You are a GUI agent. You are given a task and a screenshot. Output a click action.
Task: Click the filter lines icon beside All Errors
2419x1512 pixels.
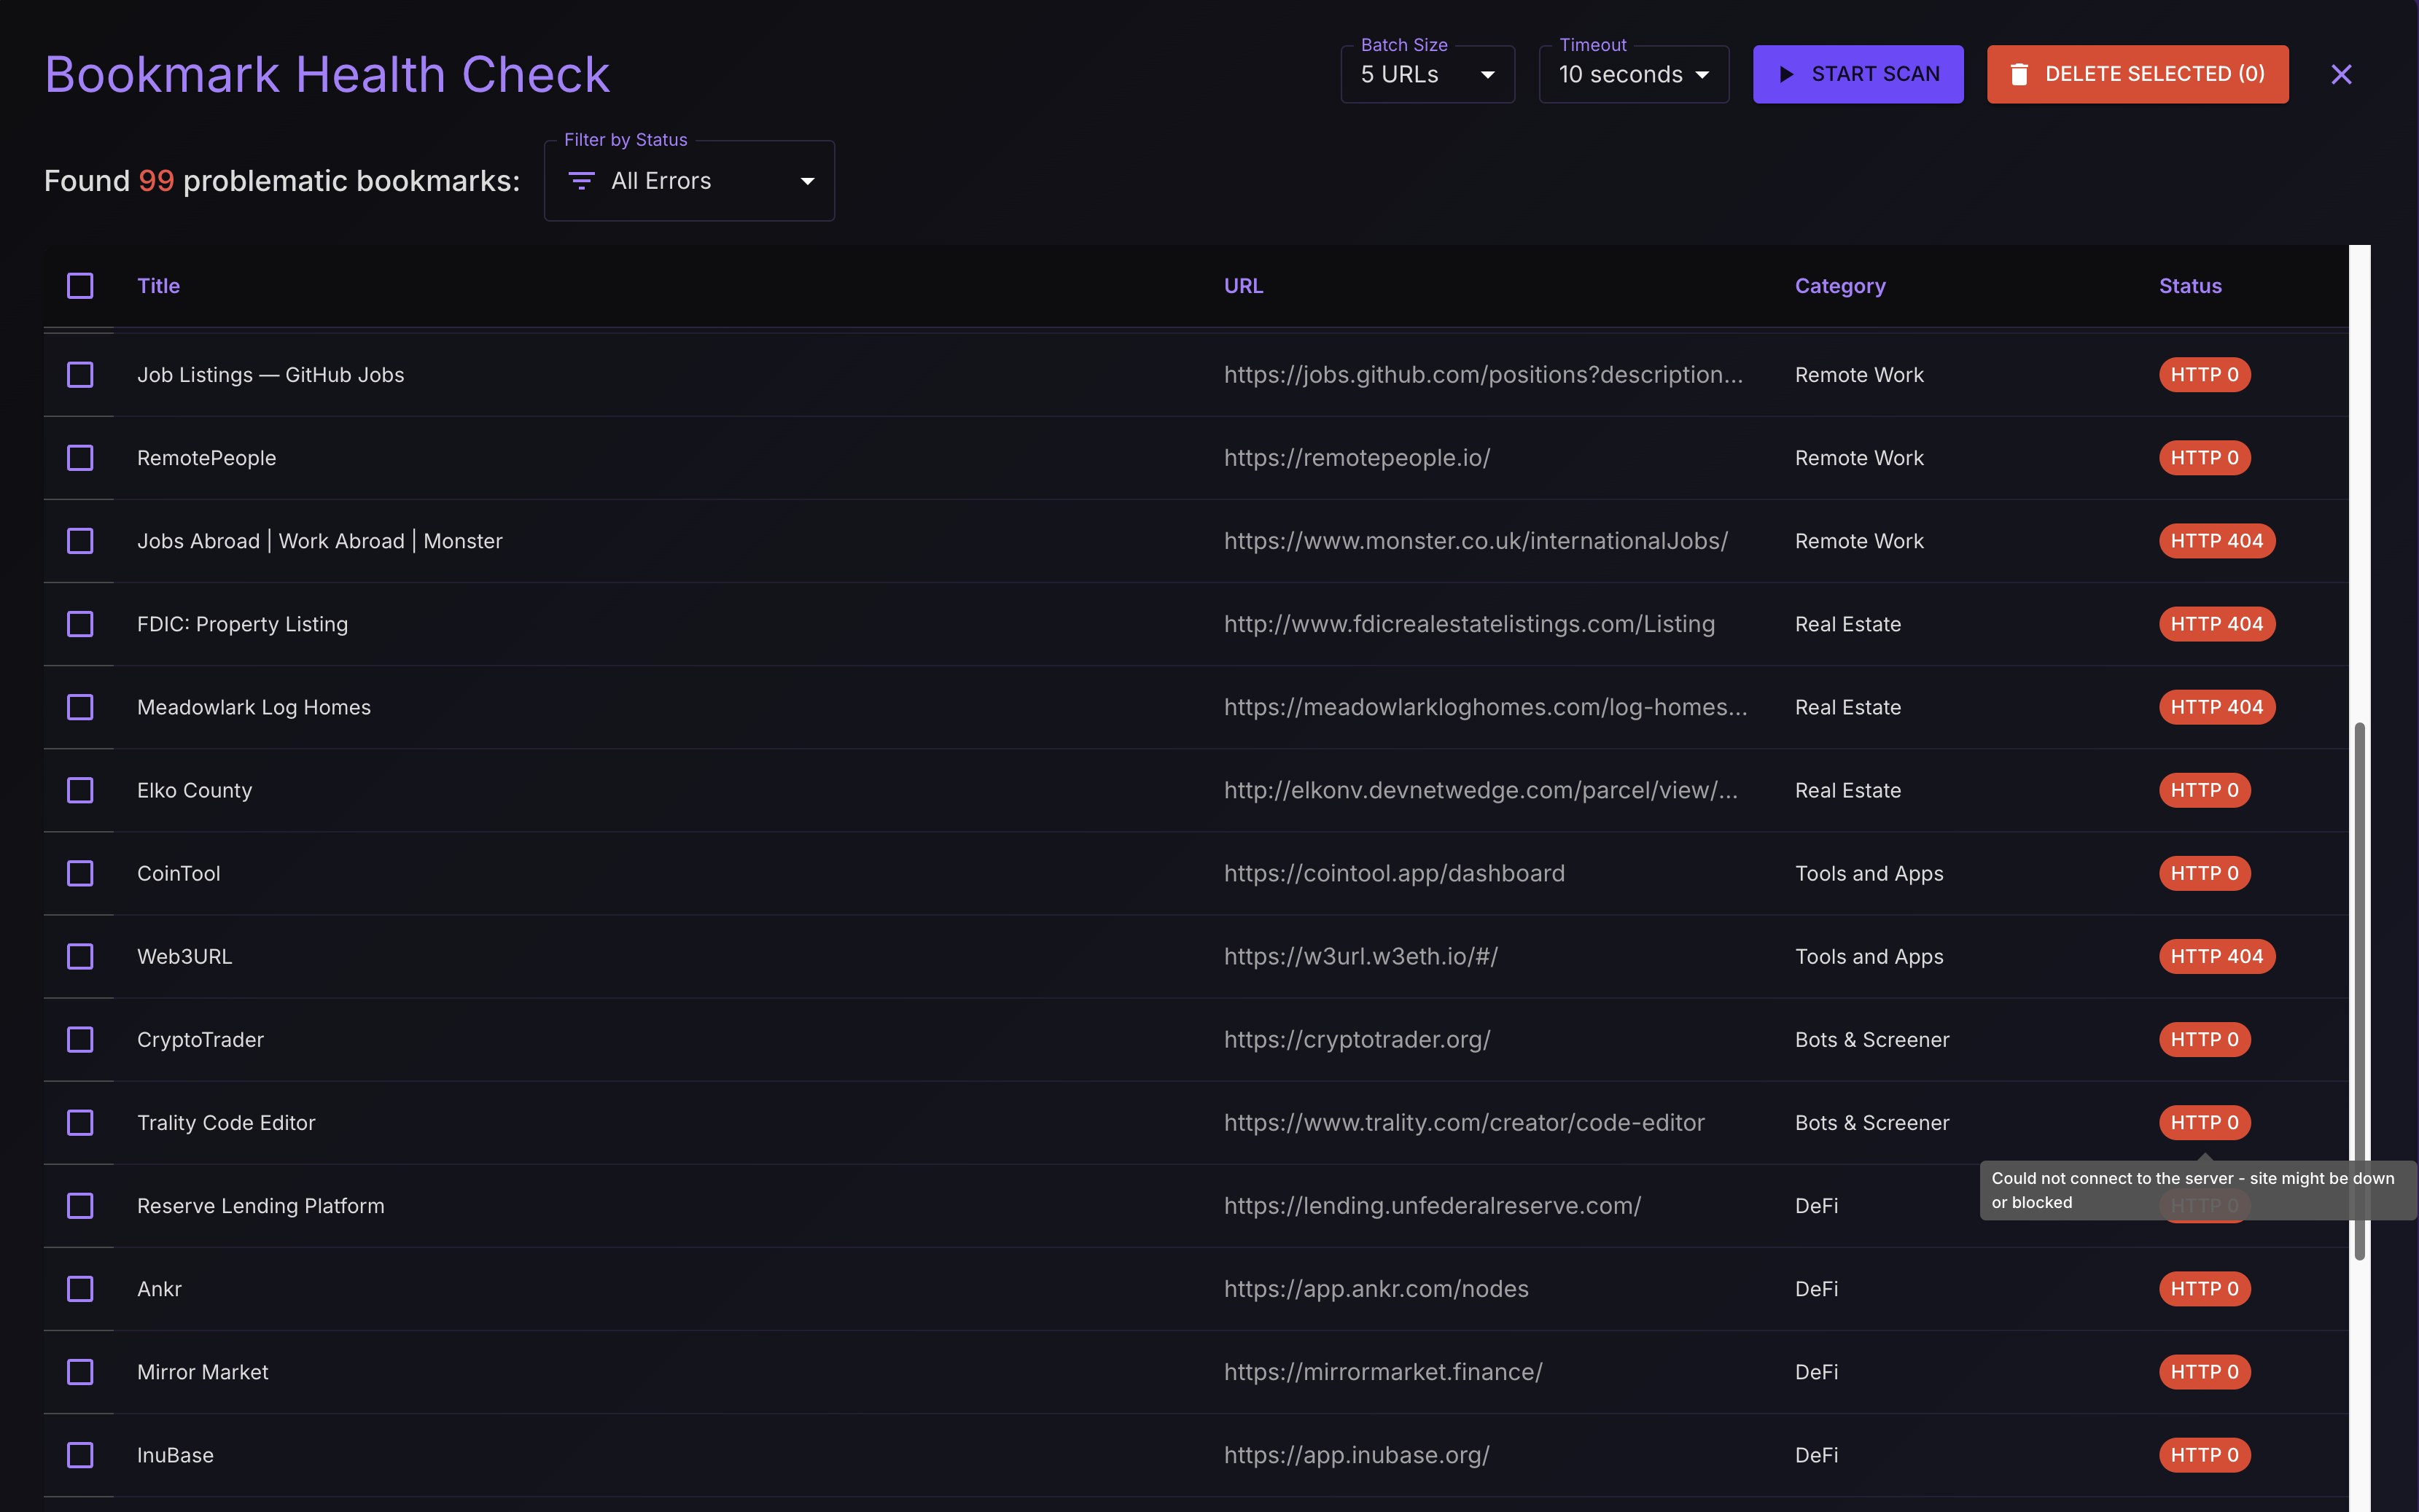581,181
